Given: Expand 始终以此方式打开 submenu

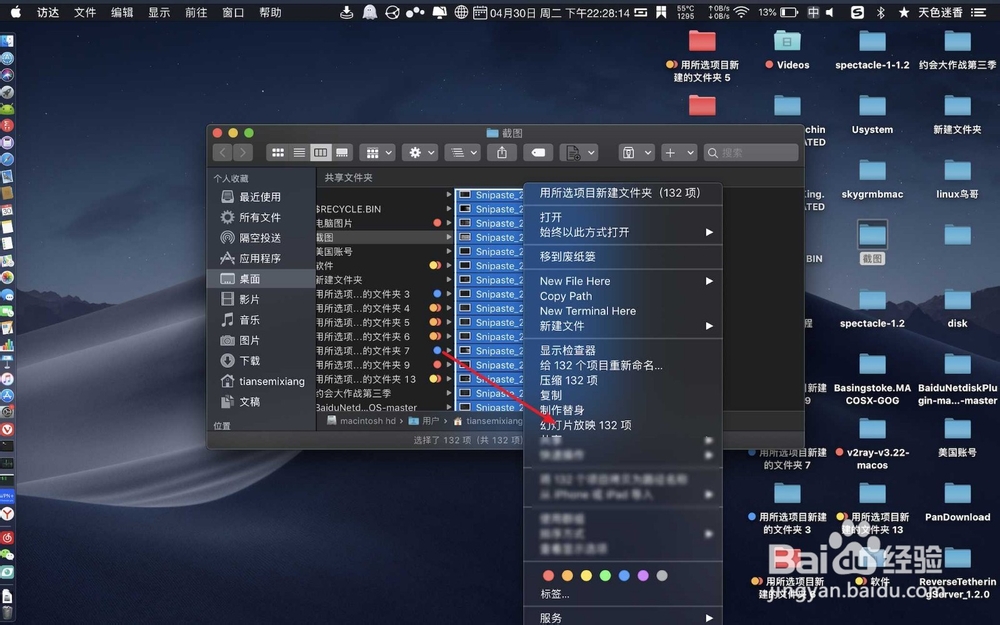Looking at the screenshot, I should [622, 232].
